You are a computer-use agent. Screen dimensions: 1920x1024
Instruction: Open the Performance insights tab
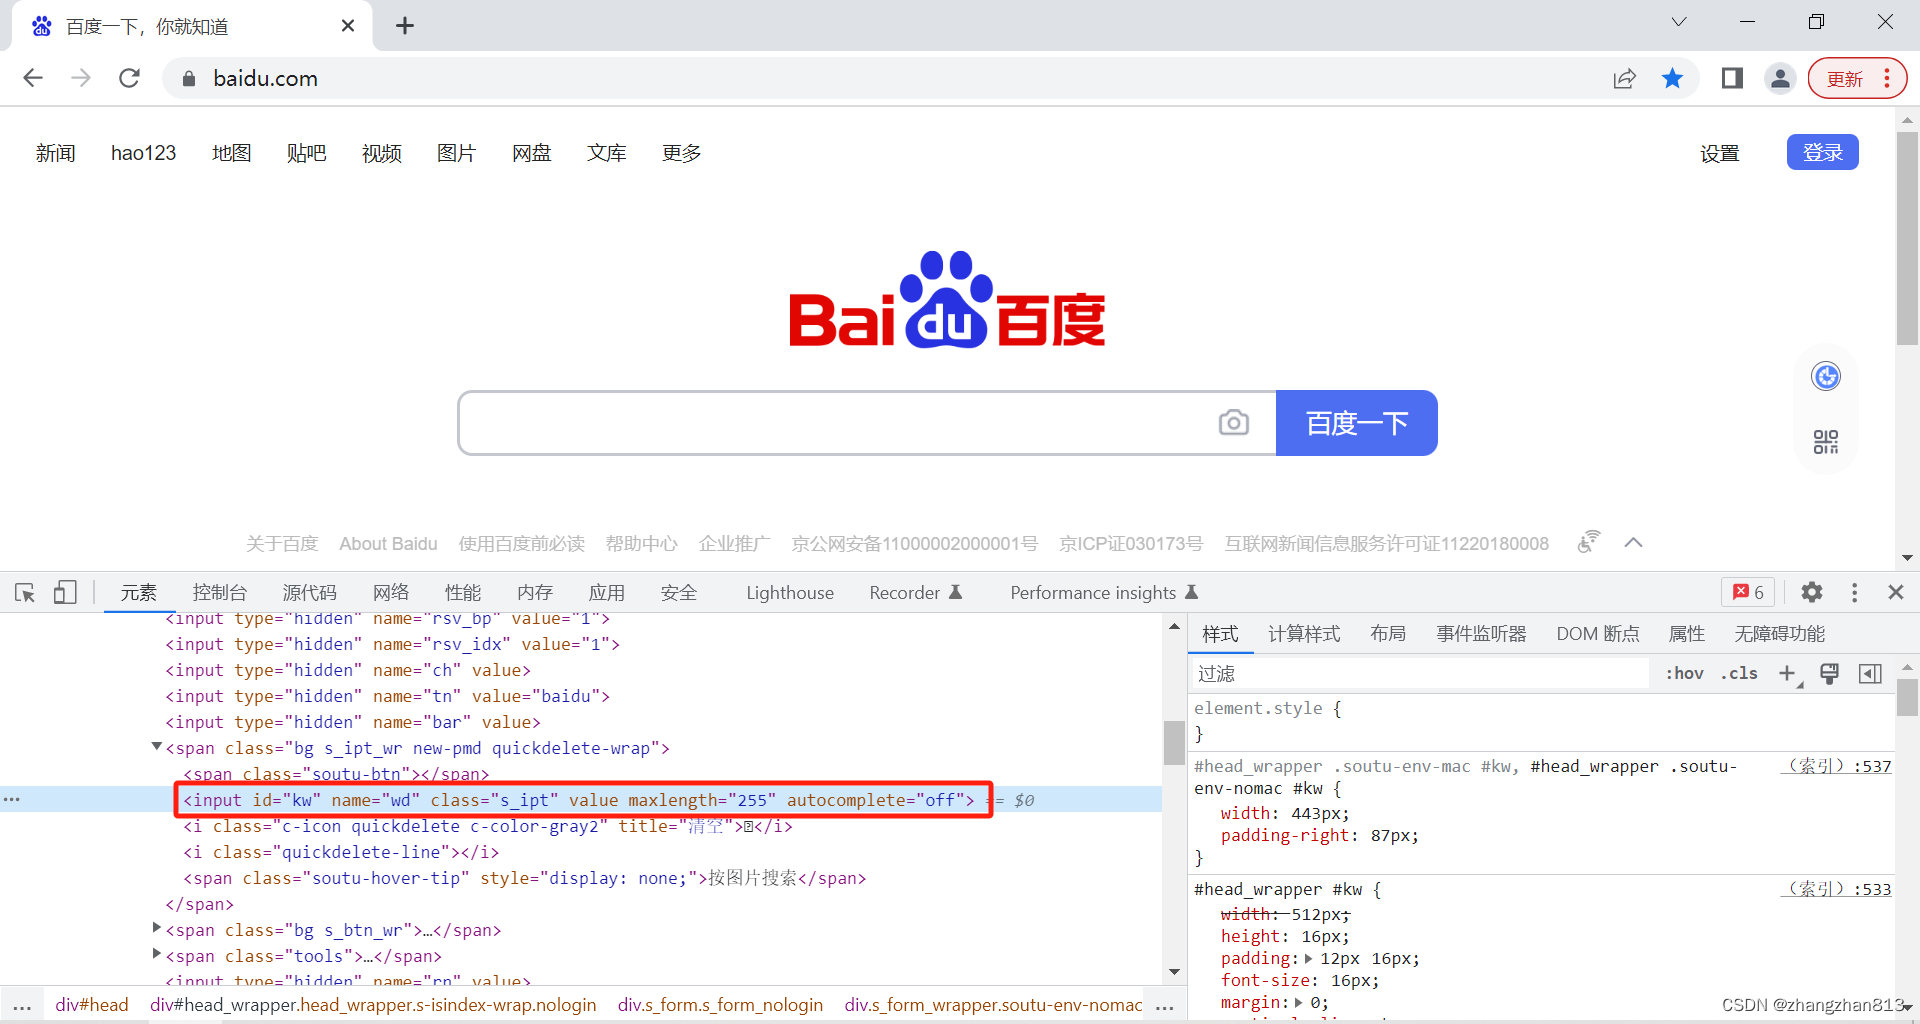[x=1104, y=593]
